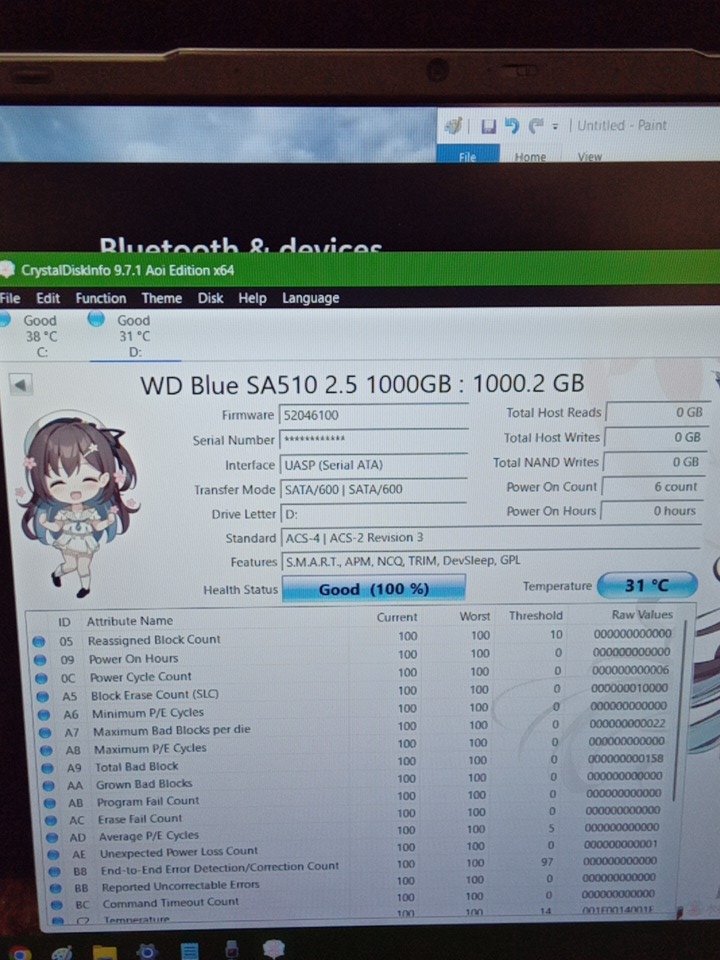Image resolution: width=720 pixels, height=960 pixels.
Task: Select the D: drive showing 31 °C
Action: (x=135, y=336)
